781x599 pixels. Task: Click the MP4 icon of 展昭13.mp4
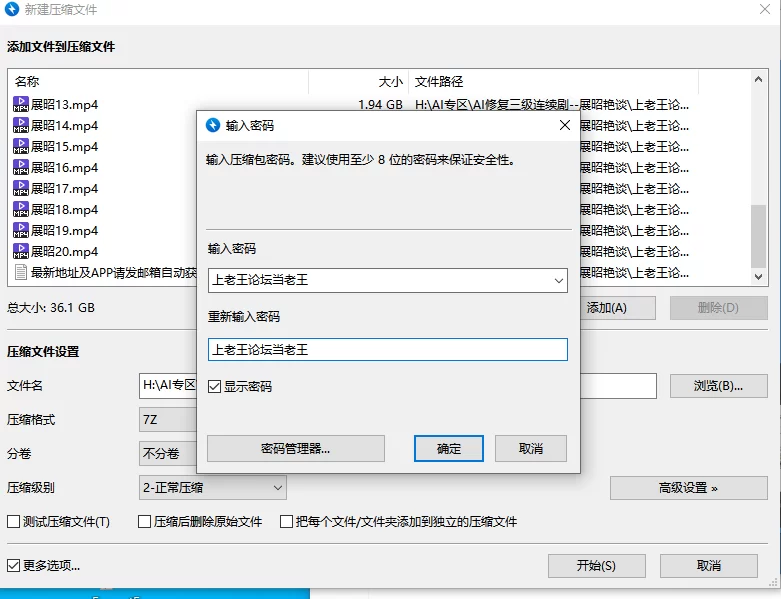tap(20, 104)
